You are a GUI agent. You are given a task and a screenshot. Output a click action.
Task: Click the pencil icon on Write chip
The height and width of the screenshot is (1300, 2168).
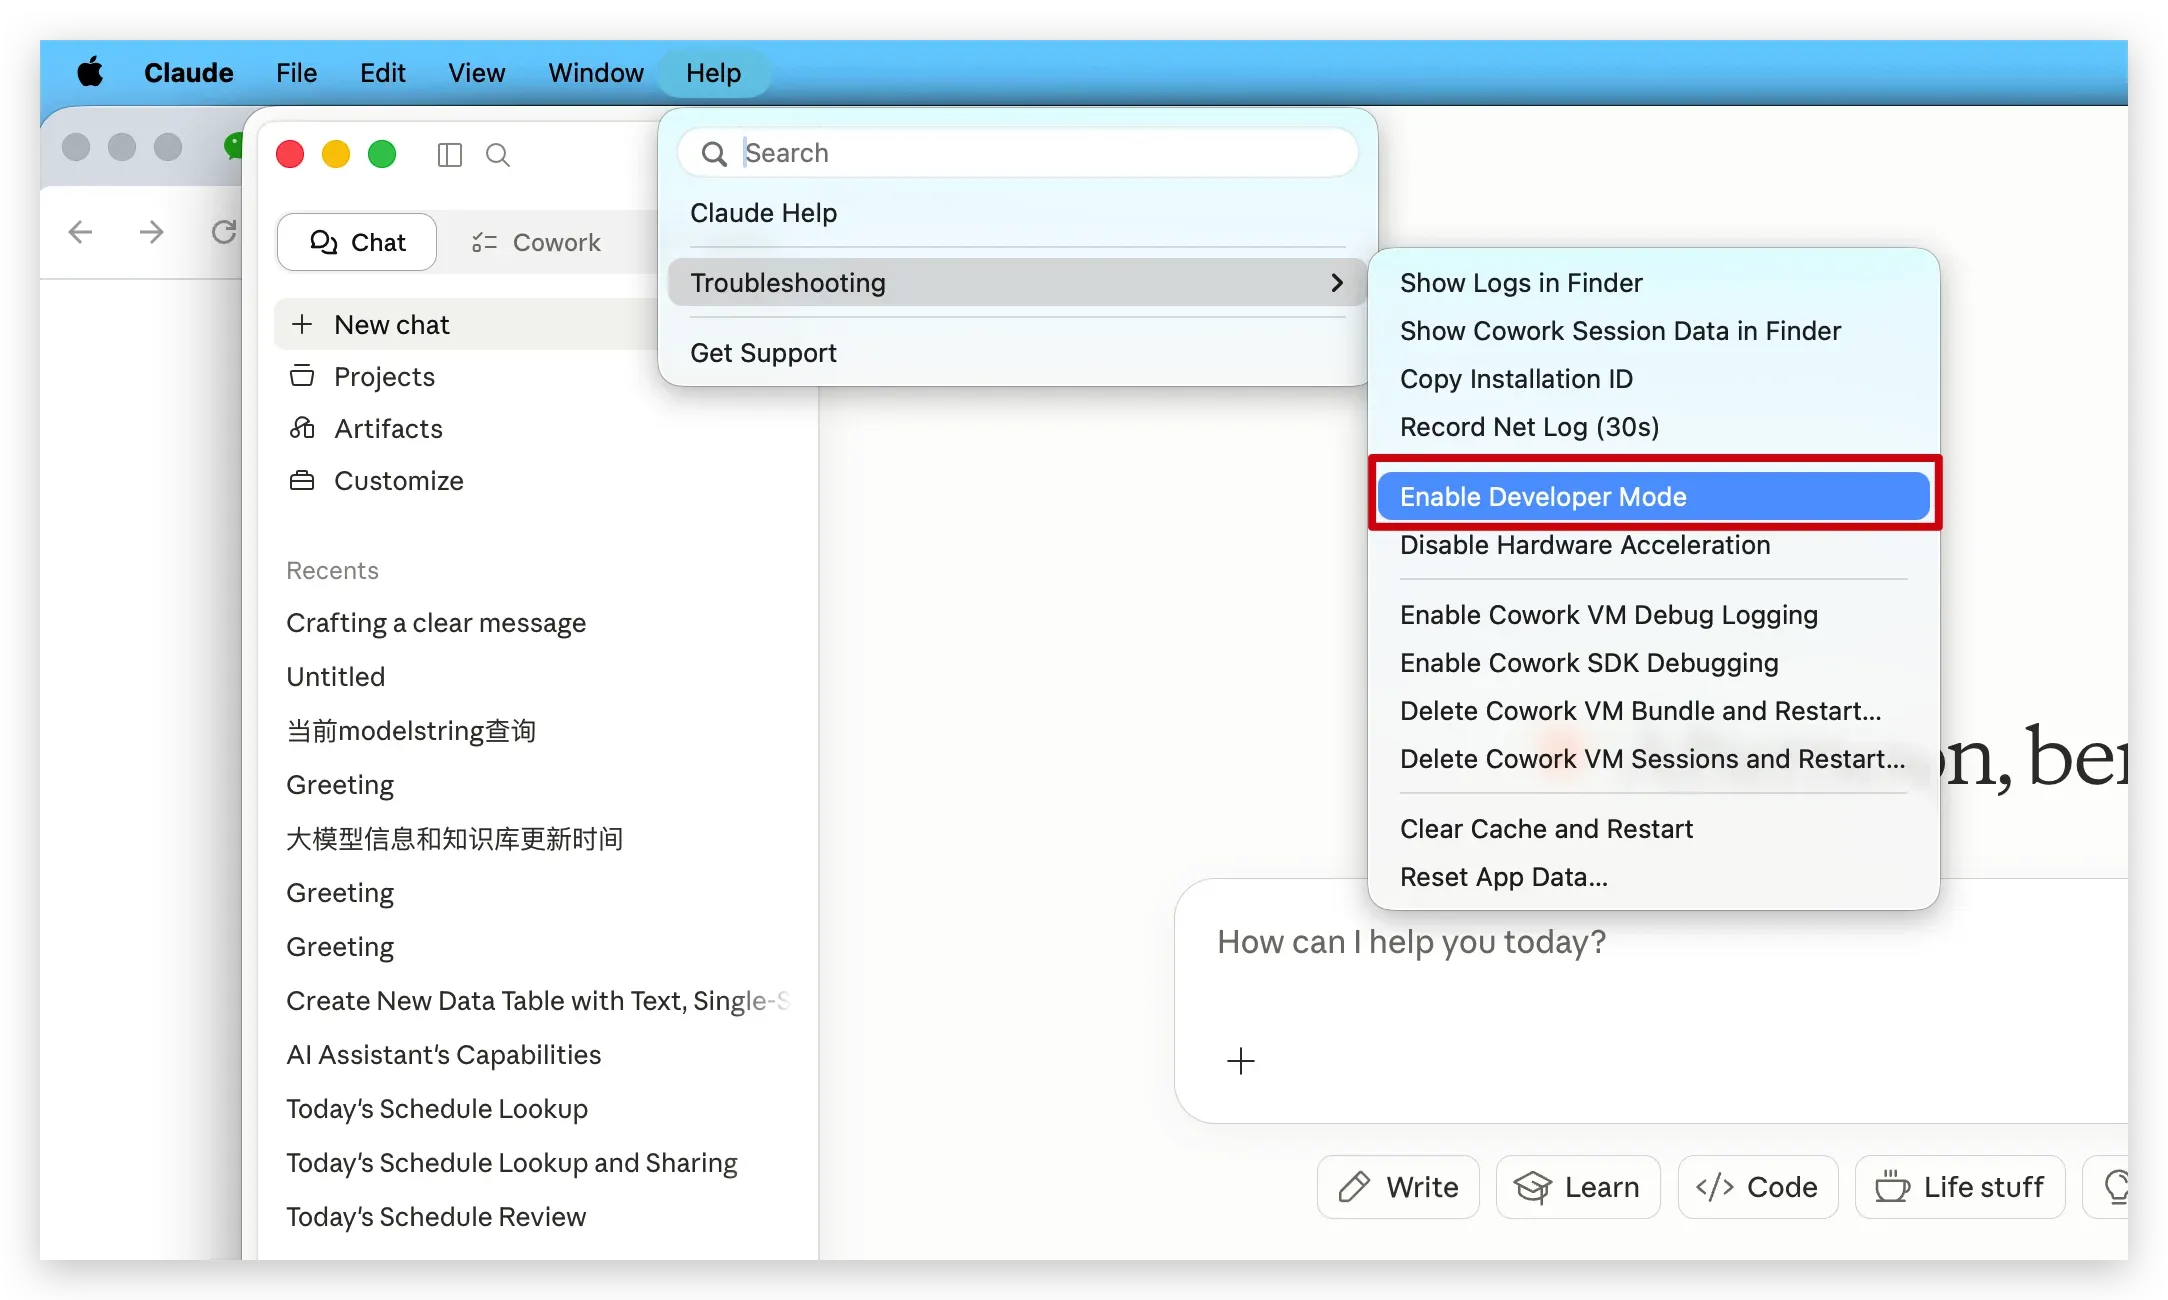pos(1354,1187)
